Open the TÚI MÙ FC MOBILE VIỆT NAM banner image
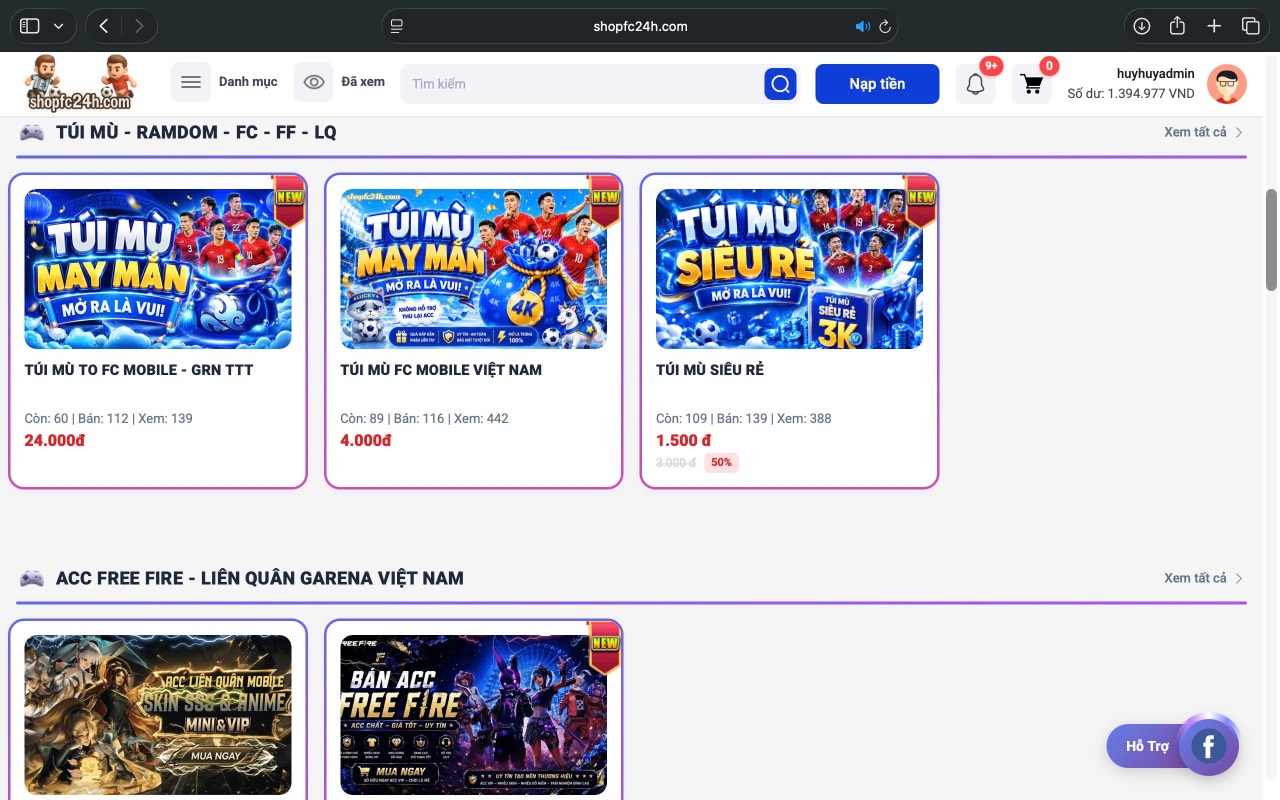Screen dimensions: 1280x800 coord(473,269)
